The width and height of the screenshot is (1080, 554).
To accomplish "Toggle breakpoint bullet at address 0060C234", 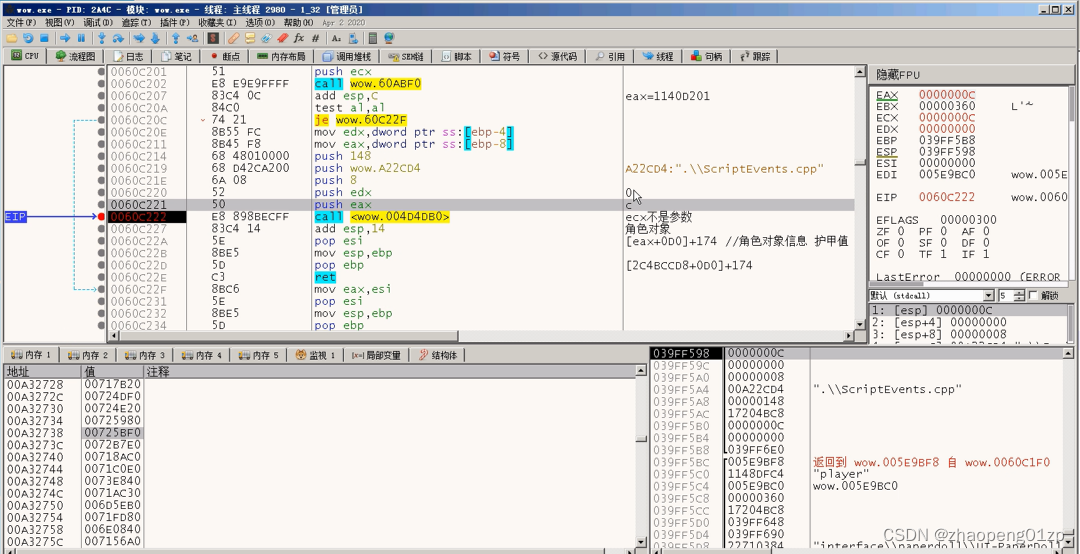I will 101,325.
